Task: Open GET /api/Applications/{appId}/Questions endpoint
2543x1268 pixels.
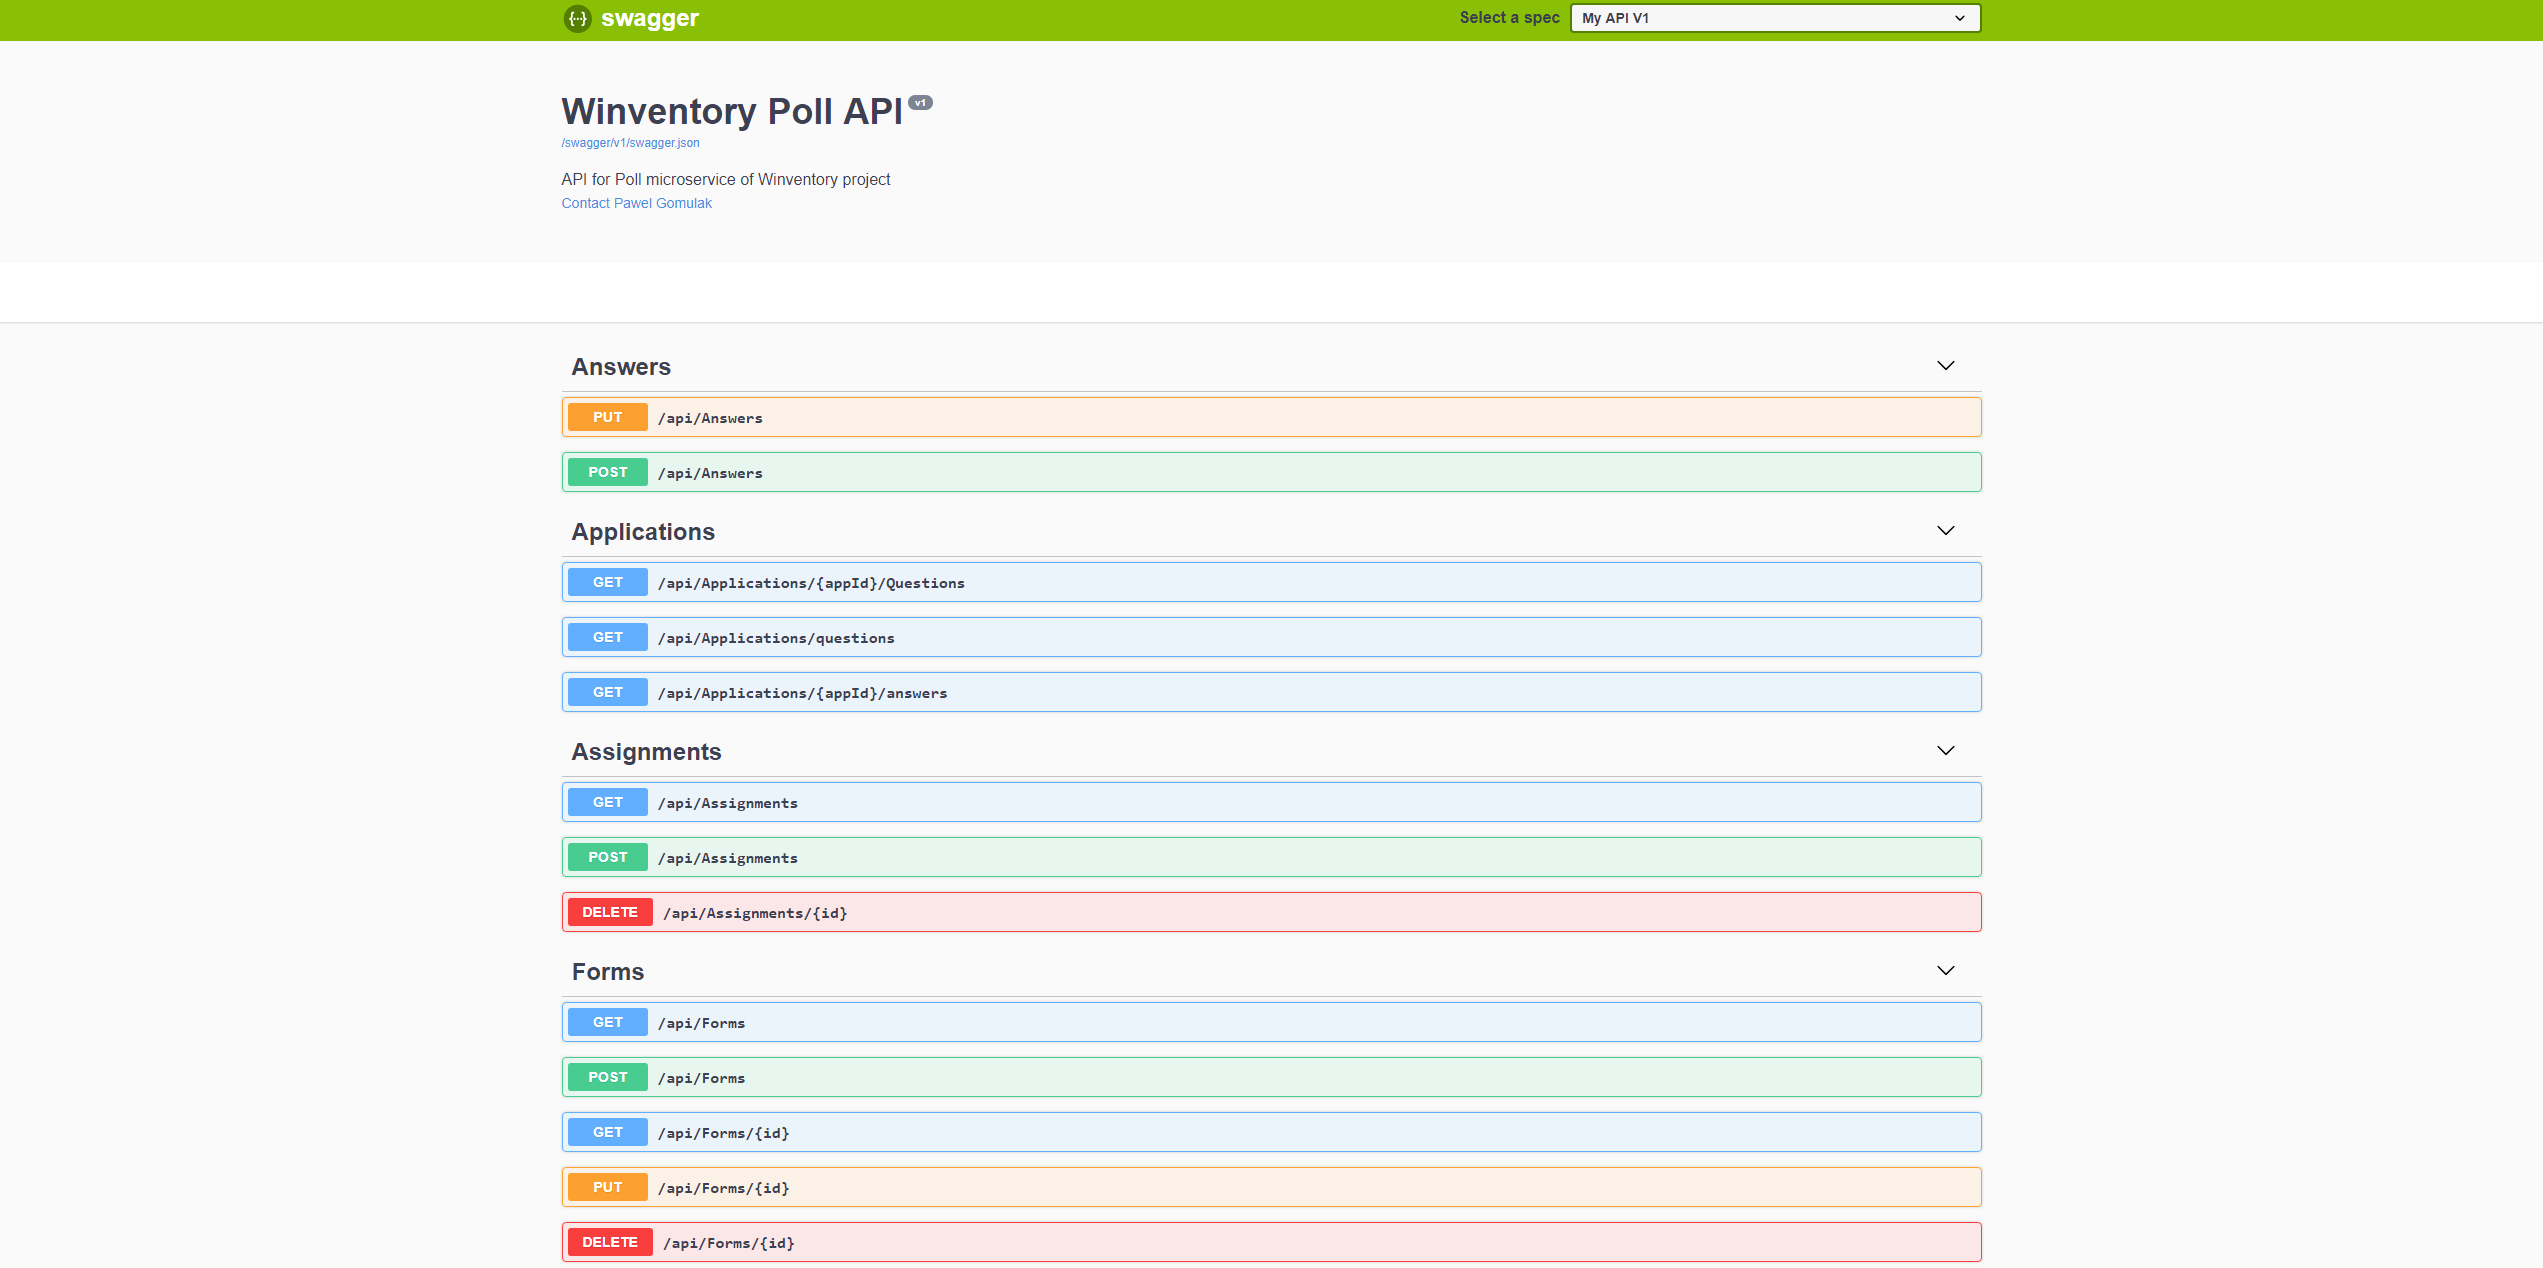Action: point(1270,583)
